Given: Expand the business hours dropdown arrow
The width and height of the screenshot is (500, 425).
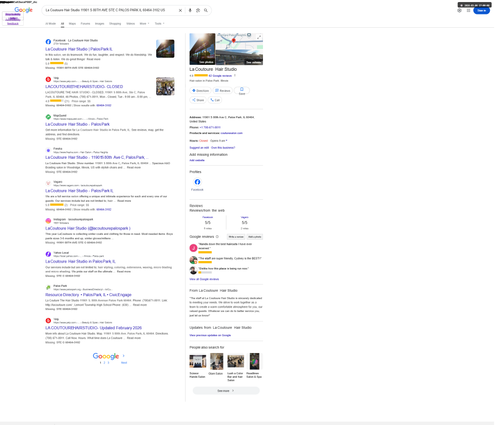Looking at the screenshot, I should click(x=227, y=141).
